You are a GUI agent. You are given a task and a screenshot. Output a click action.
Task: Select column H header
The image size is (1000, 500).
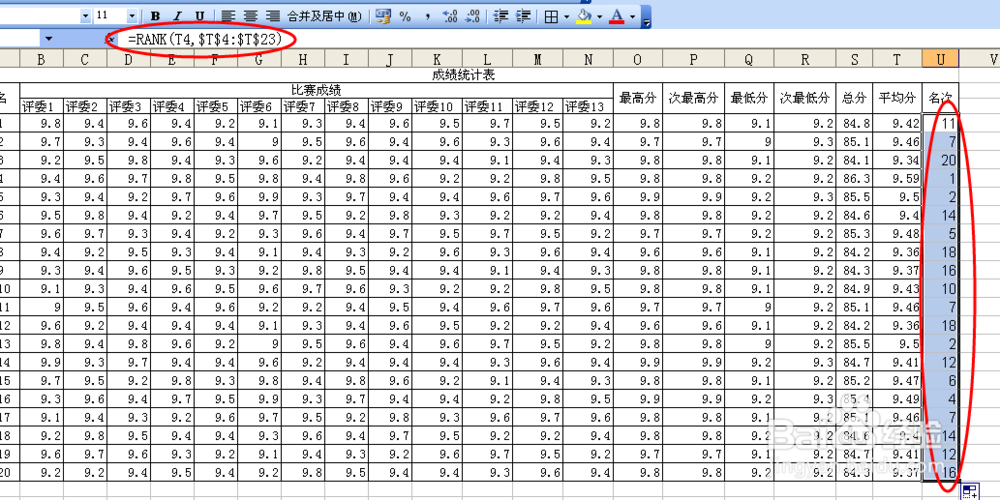(302, 59)
